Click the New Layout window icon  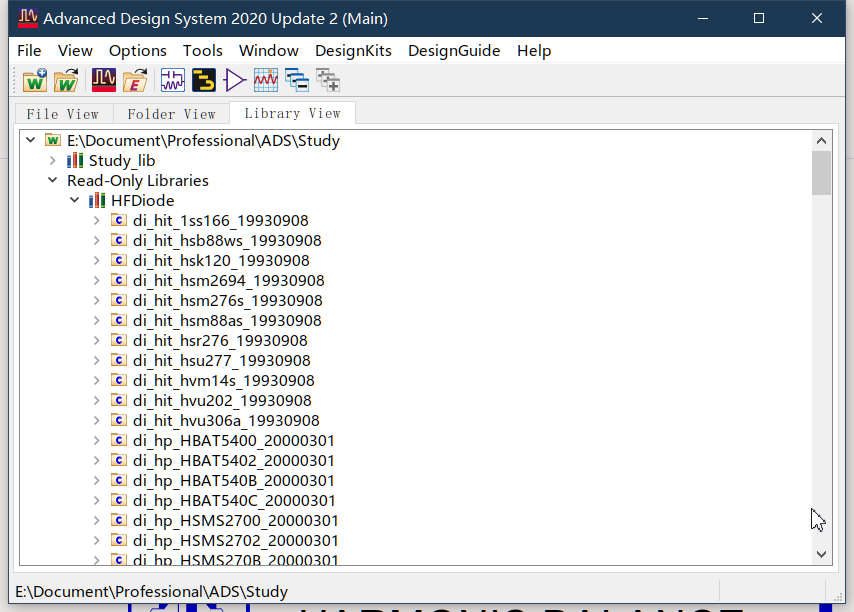tap(204, 81)
